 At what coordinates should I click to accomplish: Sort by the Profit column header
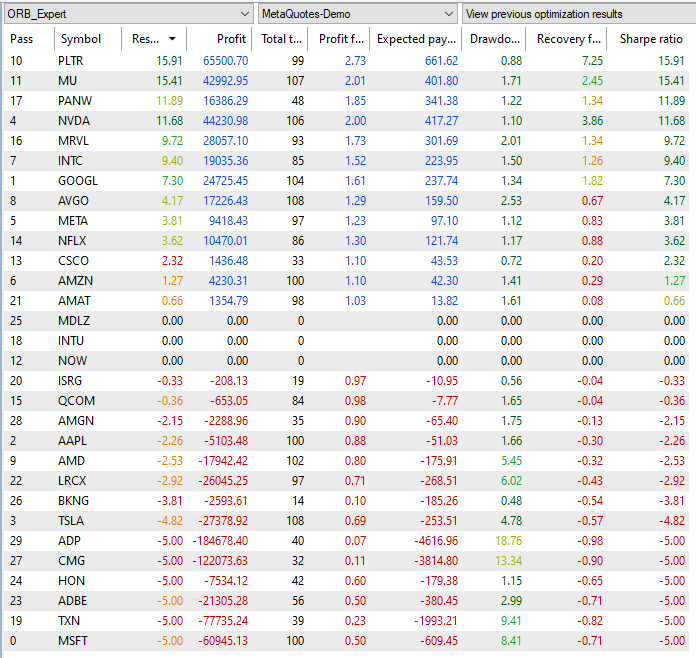219,39
